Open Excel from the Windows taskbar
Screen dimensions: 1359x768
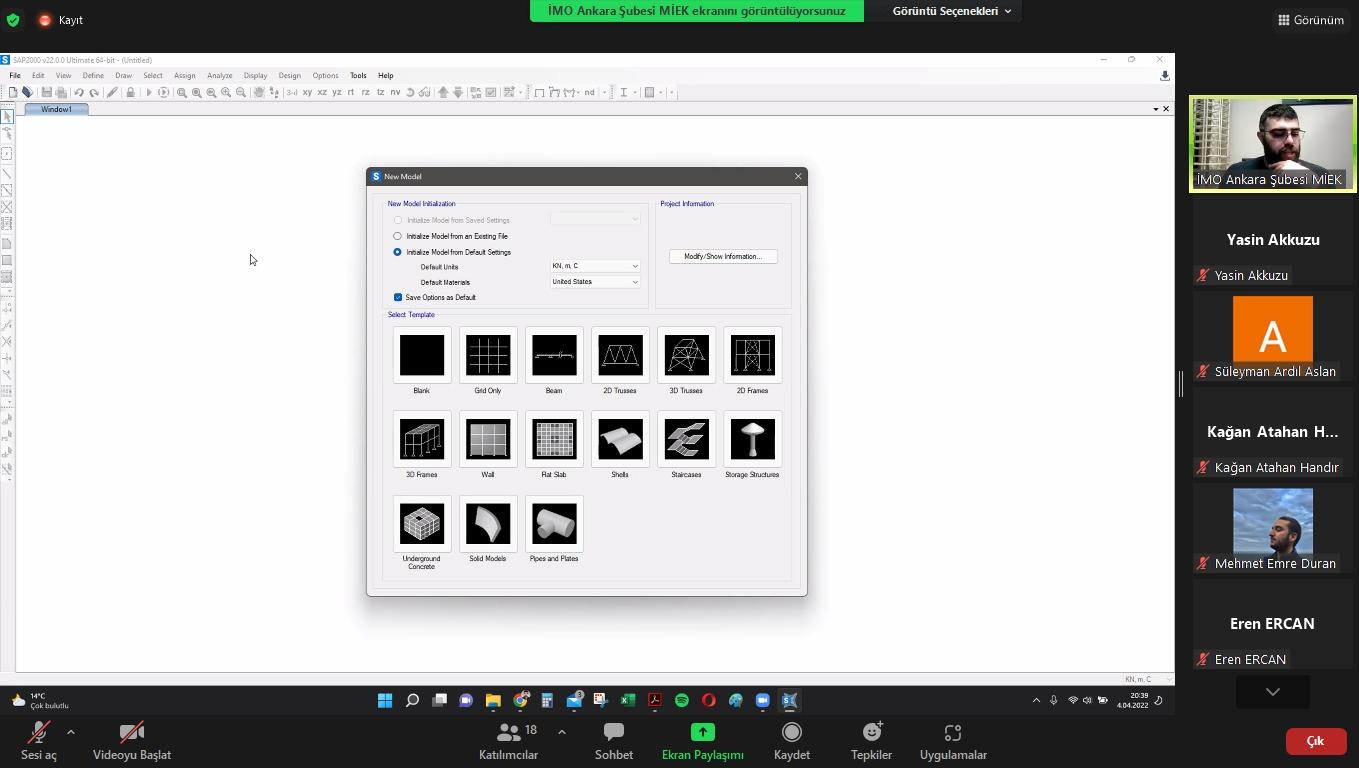click(628, 701)
